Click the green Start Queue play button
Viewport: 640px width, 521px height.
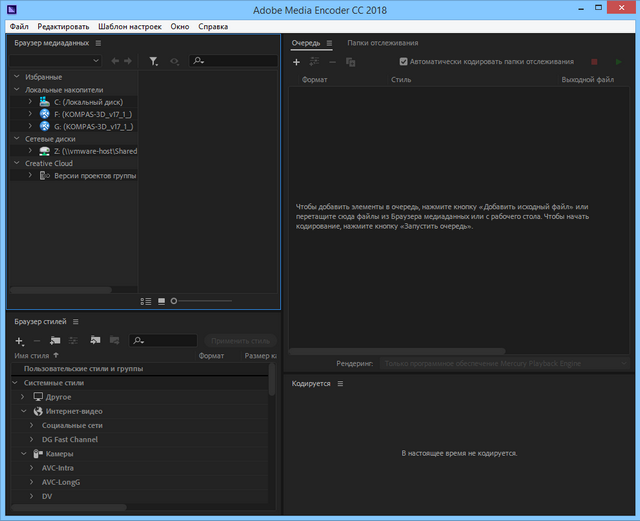[620, 62]
